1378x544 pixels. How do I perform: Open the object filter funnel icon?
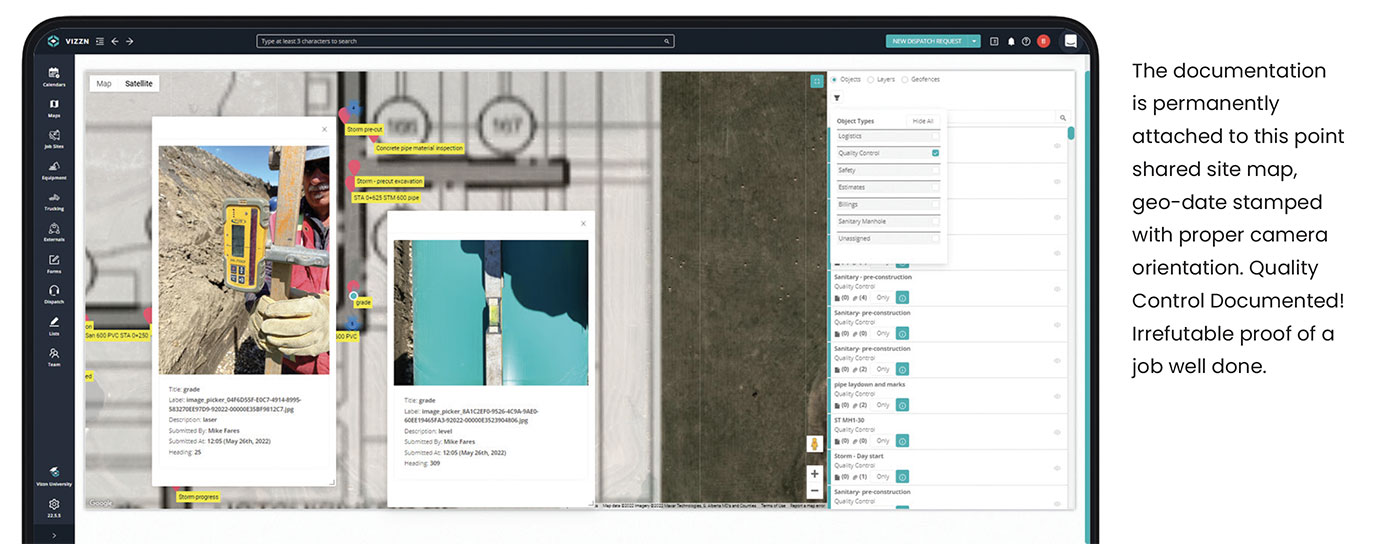pos(837,98)
